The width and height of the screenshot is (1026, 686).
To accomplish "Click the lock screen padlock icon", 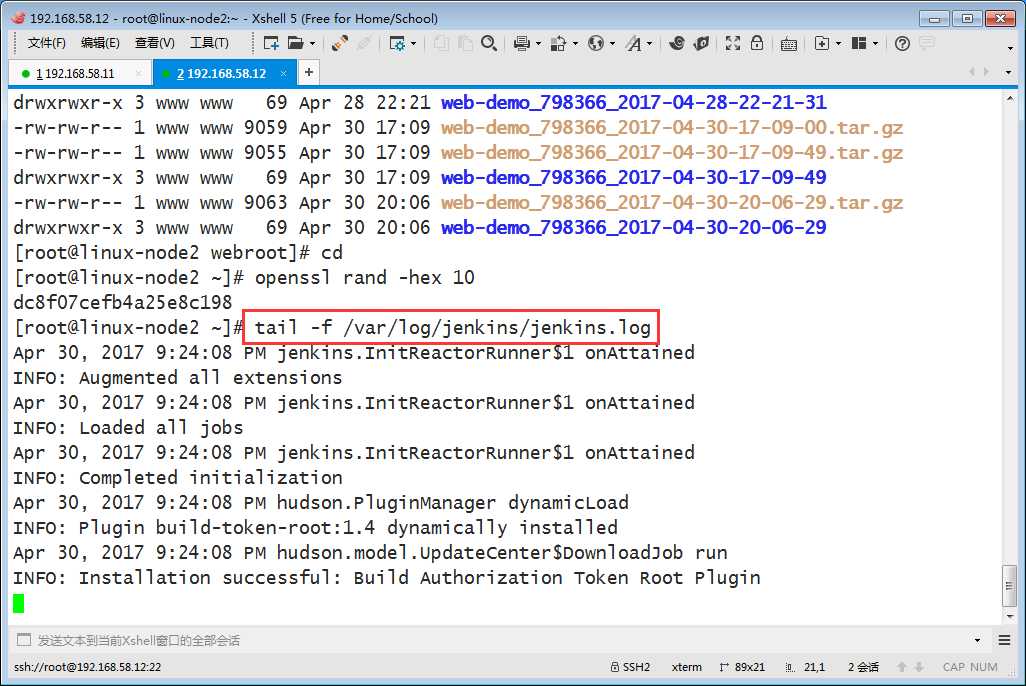I will coord(757,43).
